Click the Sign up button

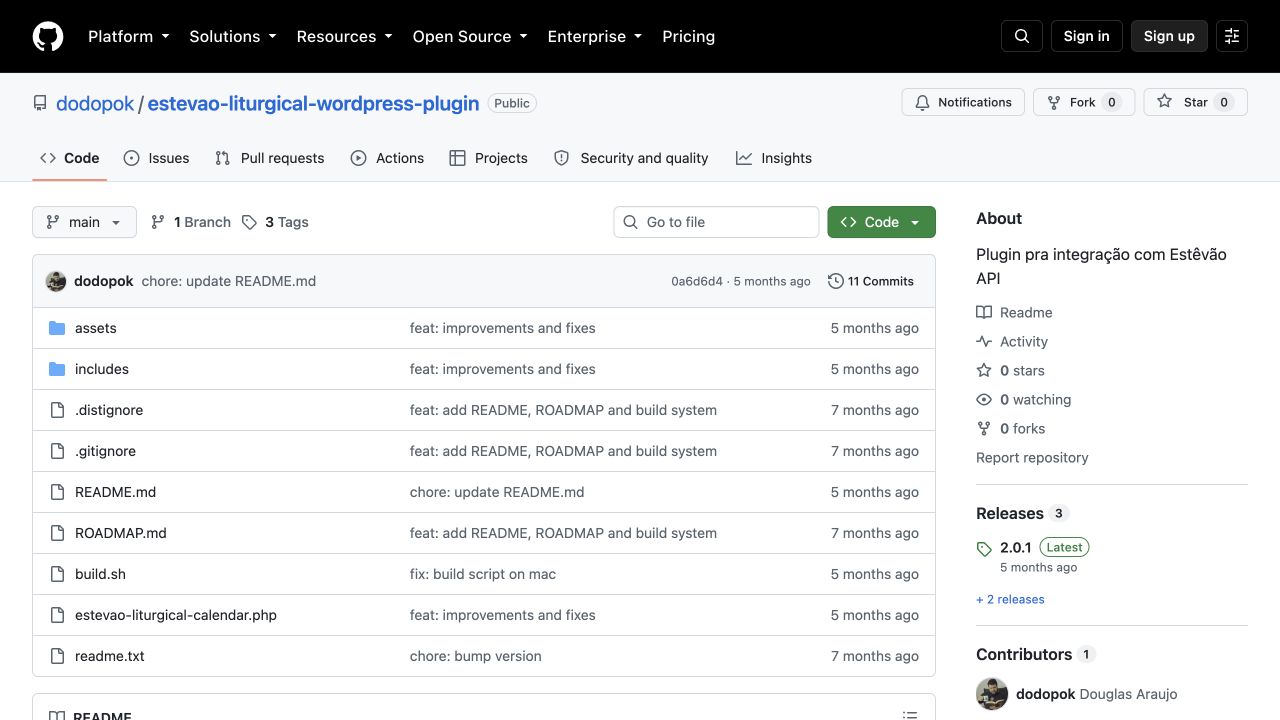point(1169,36)
